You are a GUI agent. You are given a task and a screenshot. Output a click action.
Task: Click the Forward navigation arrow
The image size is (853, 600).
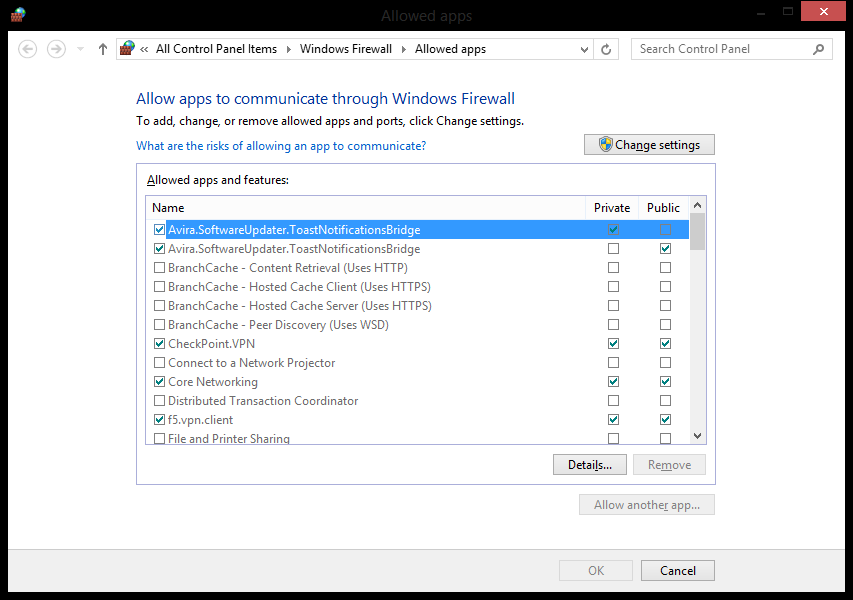pyautogui.click(x=56, y=49)
